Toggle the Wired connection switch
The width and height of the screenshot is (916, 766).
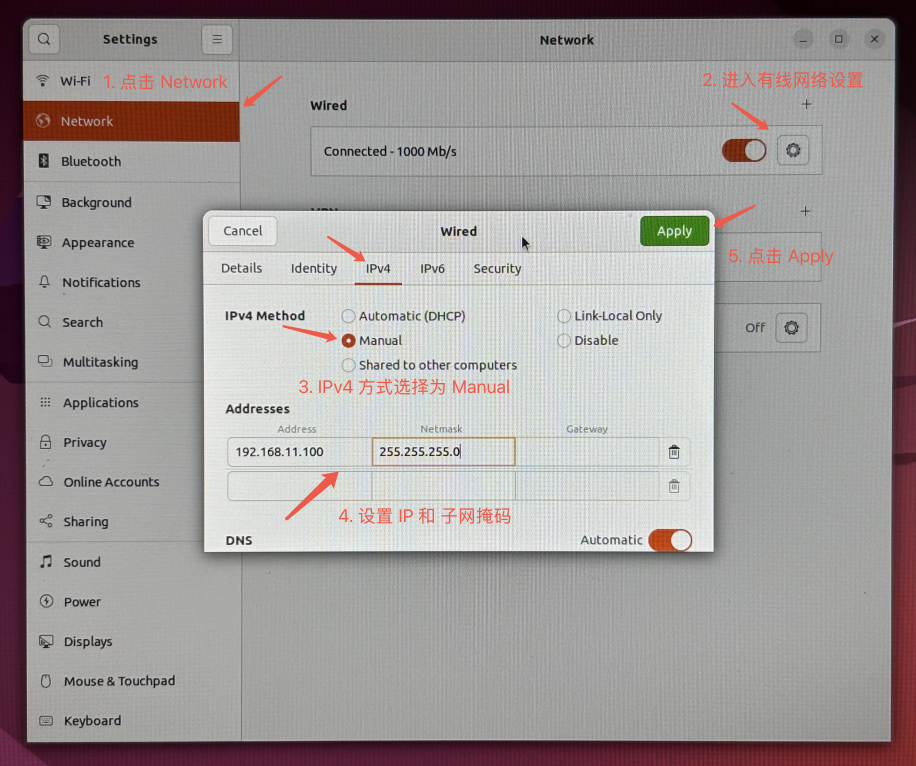pos(744,151)
